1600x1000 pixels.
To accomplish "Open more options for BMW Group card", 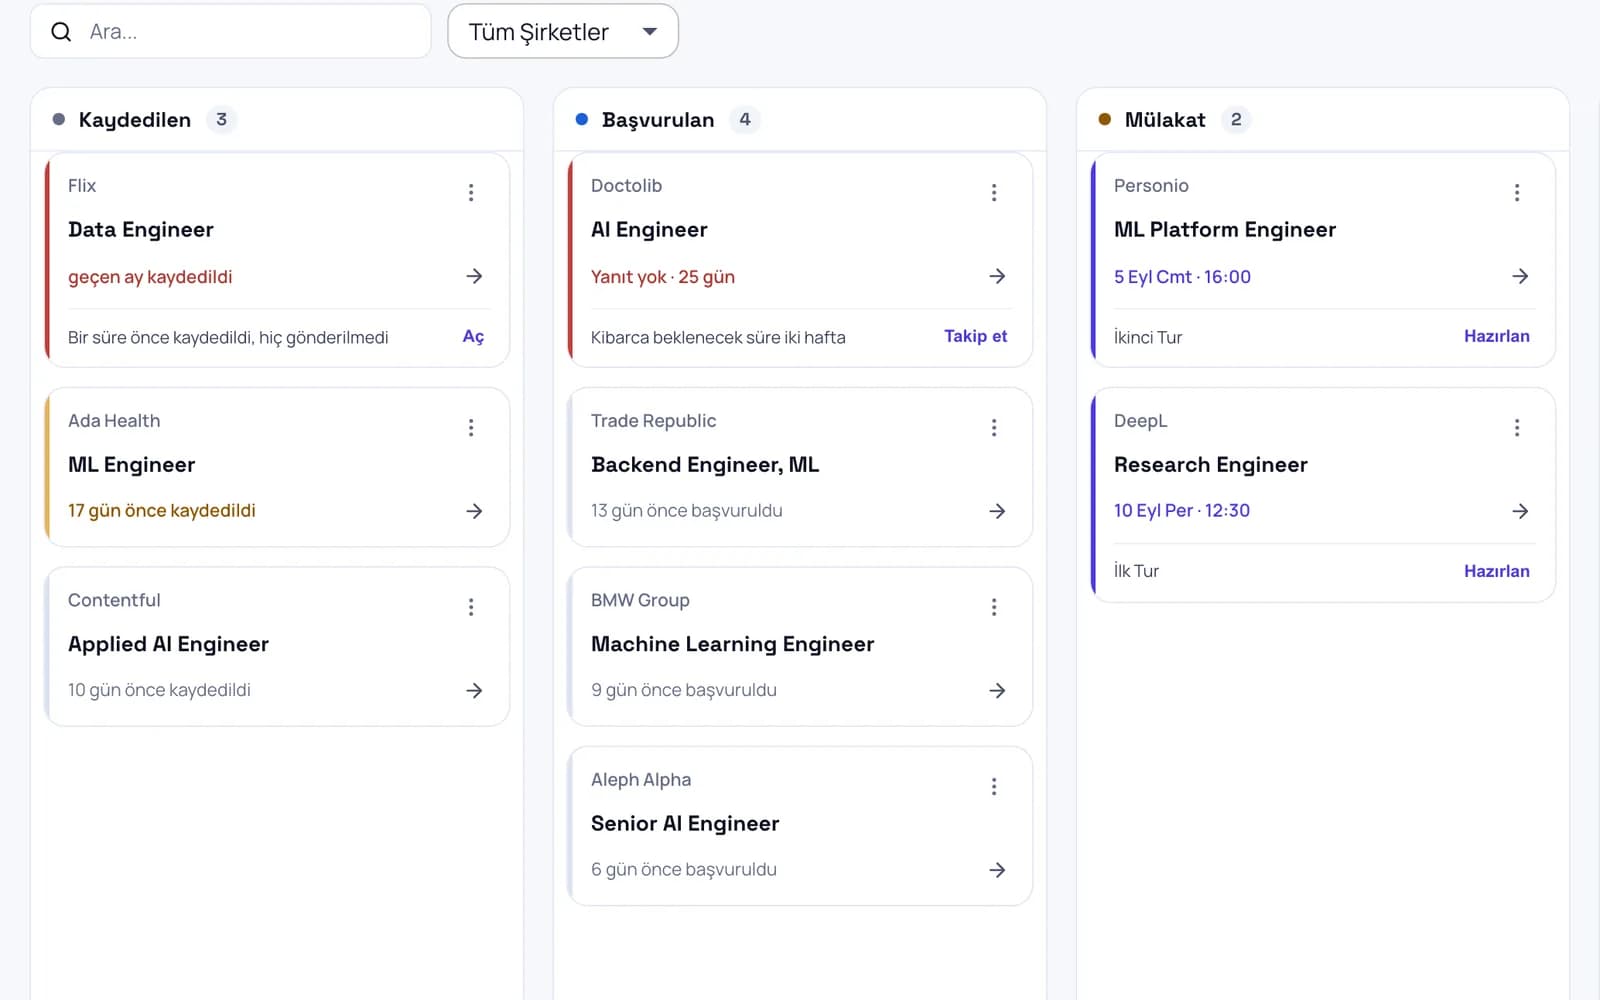I will pyautogui.click(x=994, y=607).
